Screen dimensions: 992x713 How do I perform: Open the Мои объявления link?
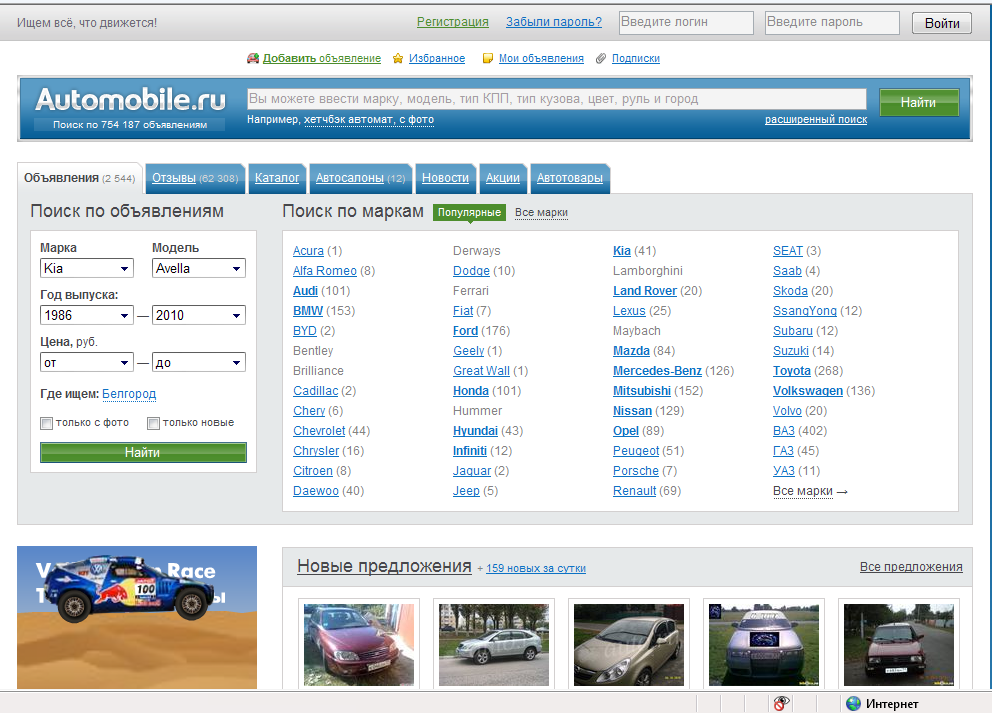541,58
